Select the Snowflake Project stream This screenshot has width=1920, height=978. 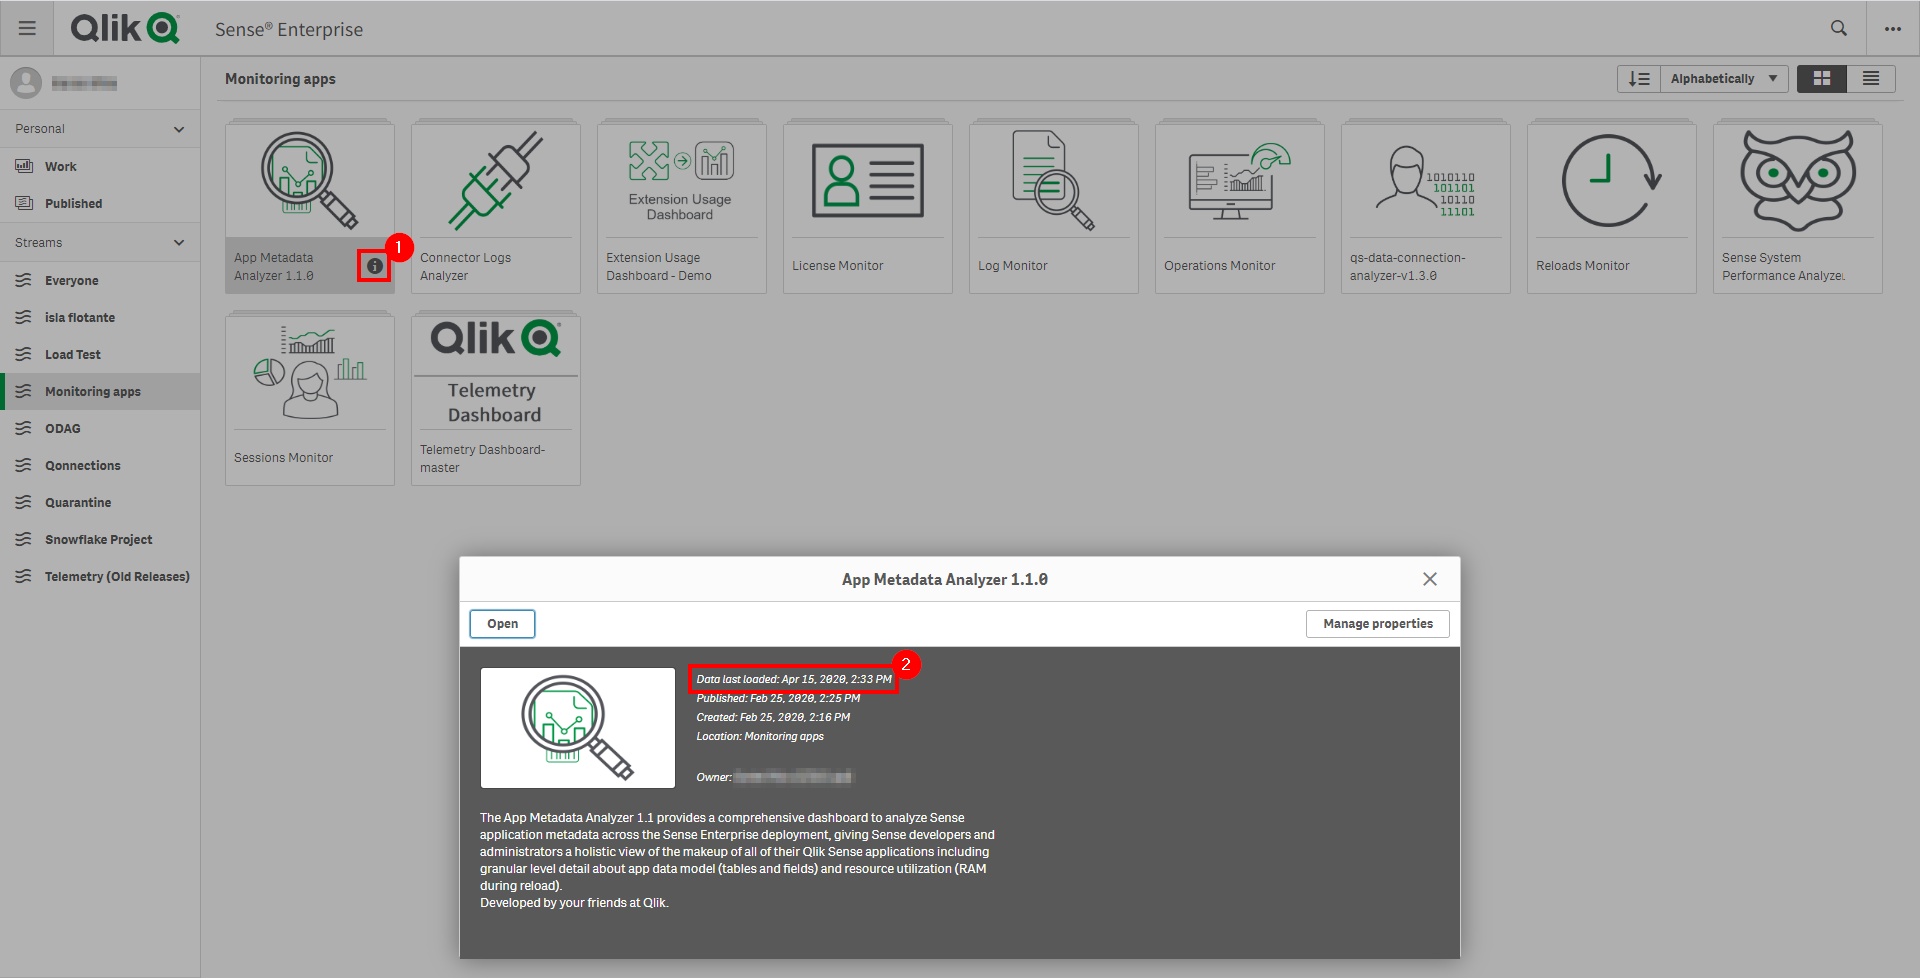coord(100,540)
